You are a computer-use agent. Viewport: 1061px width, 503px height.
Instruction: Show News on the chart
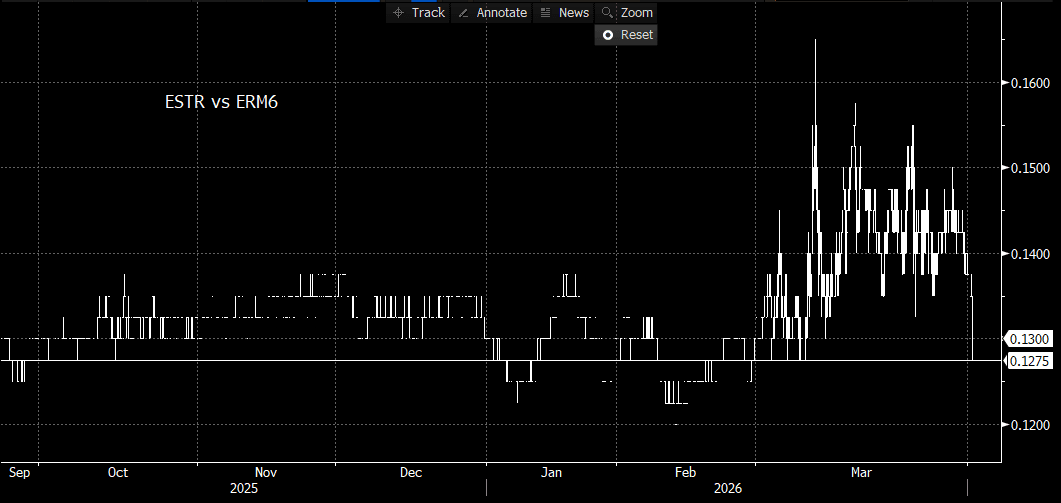(x=574, y=13)
